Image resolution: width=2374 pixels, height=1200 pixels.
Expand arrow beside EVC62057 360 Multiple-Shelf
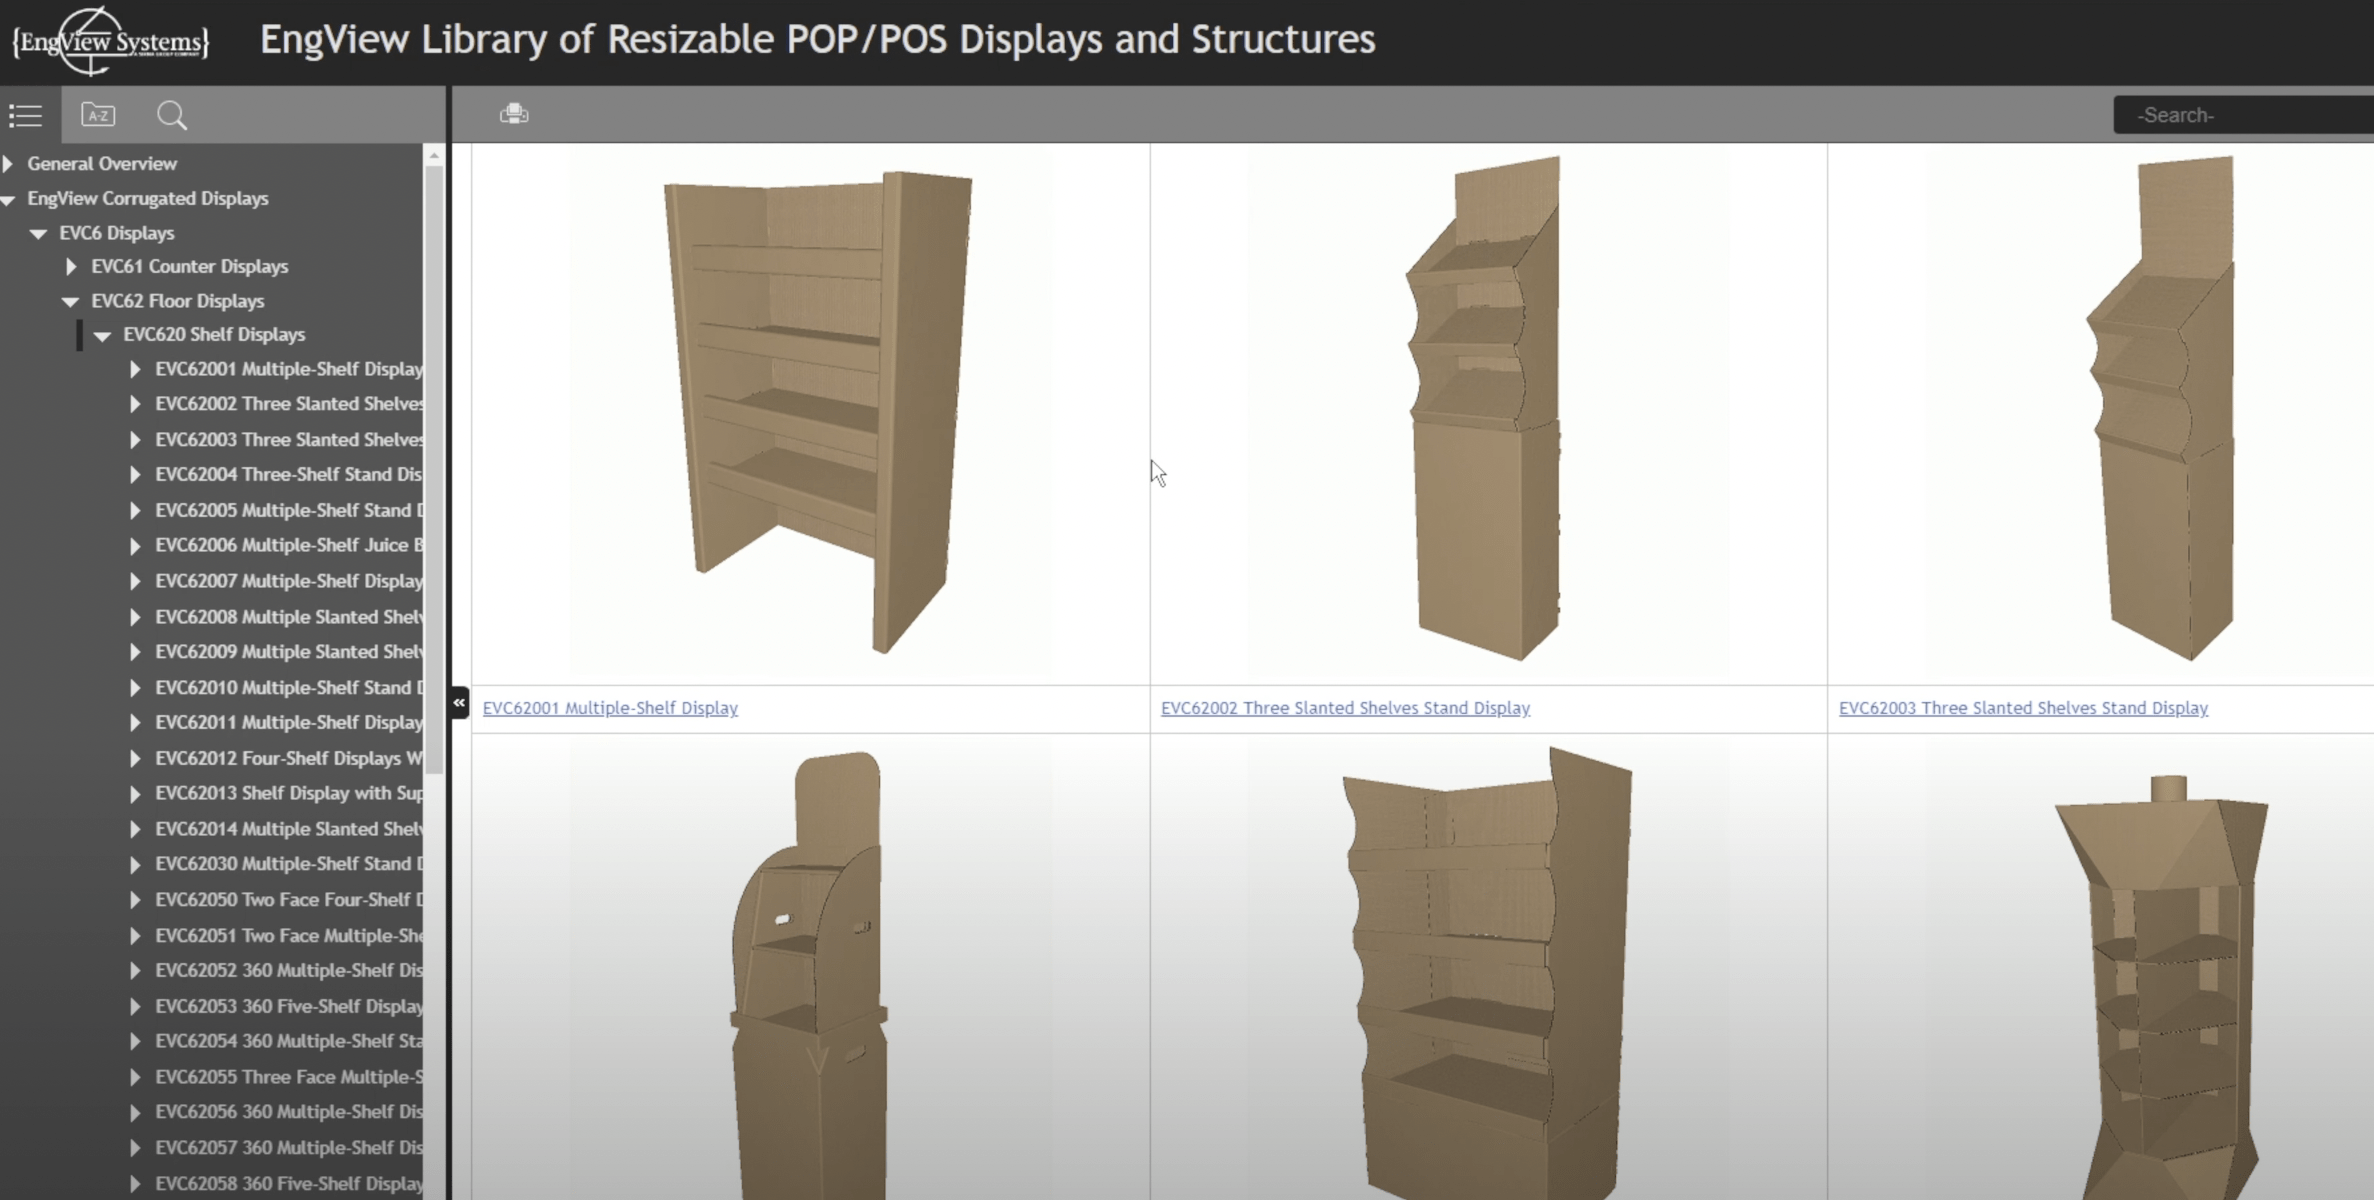[x=135, y=1148]
